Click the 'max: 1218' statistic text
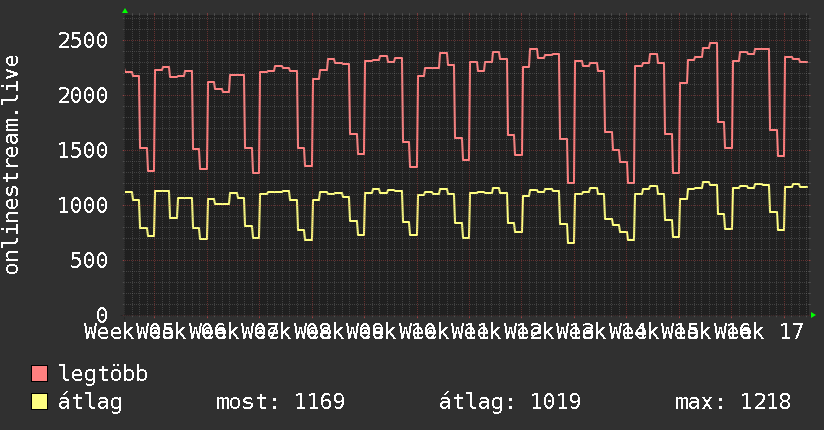Screen dimensions: 824x430 point(733,402)
